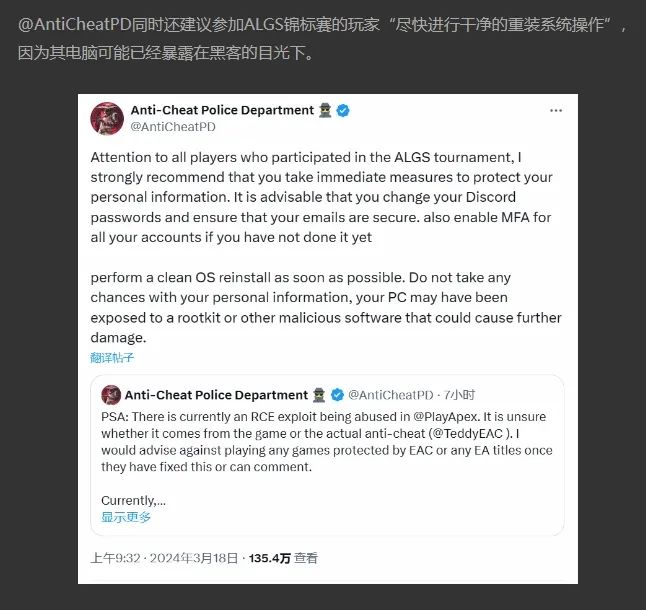Open the @TeddyEAC mention in quoted tweet
Image resolution: width=646 pixels, height=610 pixels.
(x=467, y=434)
